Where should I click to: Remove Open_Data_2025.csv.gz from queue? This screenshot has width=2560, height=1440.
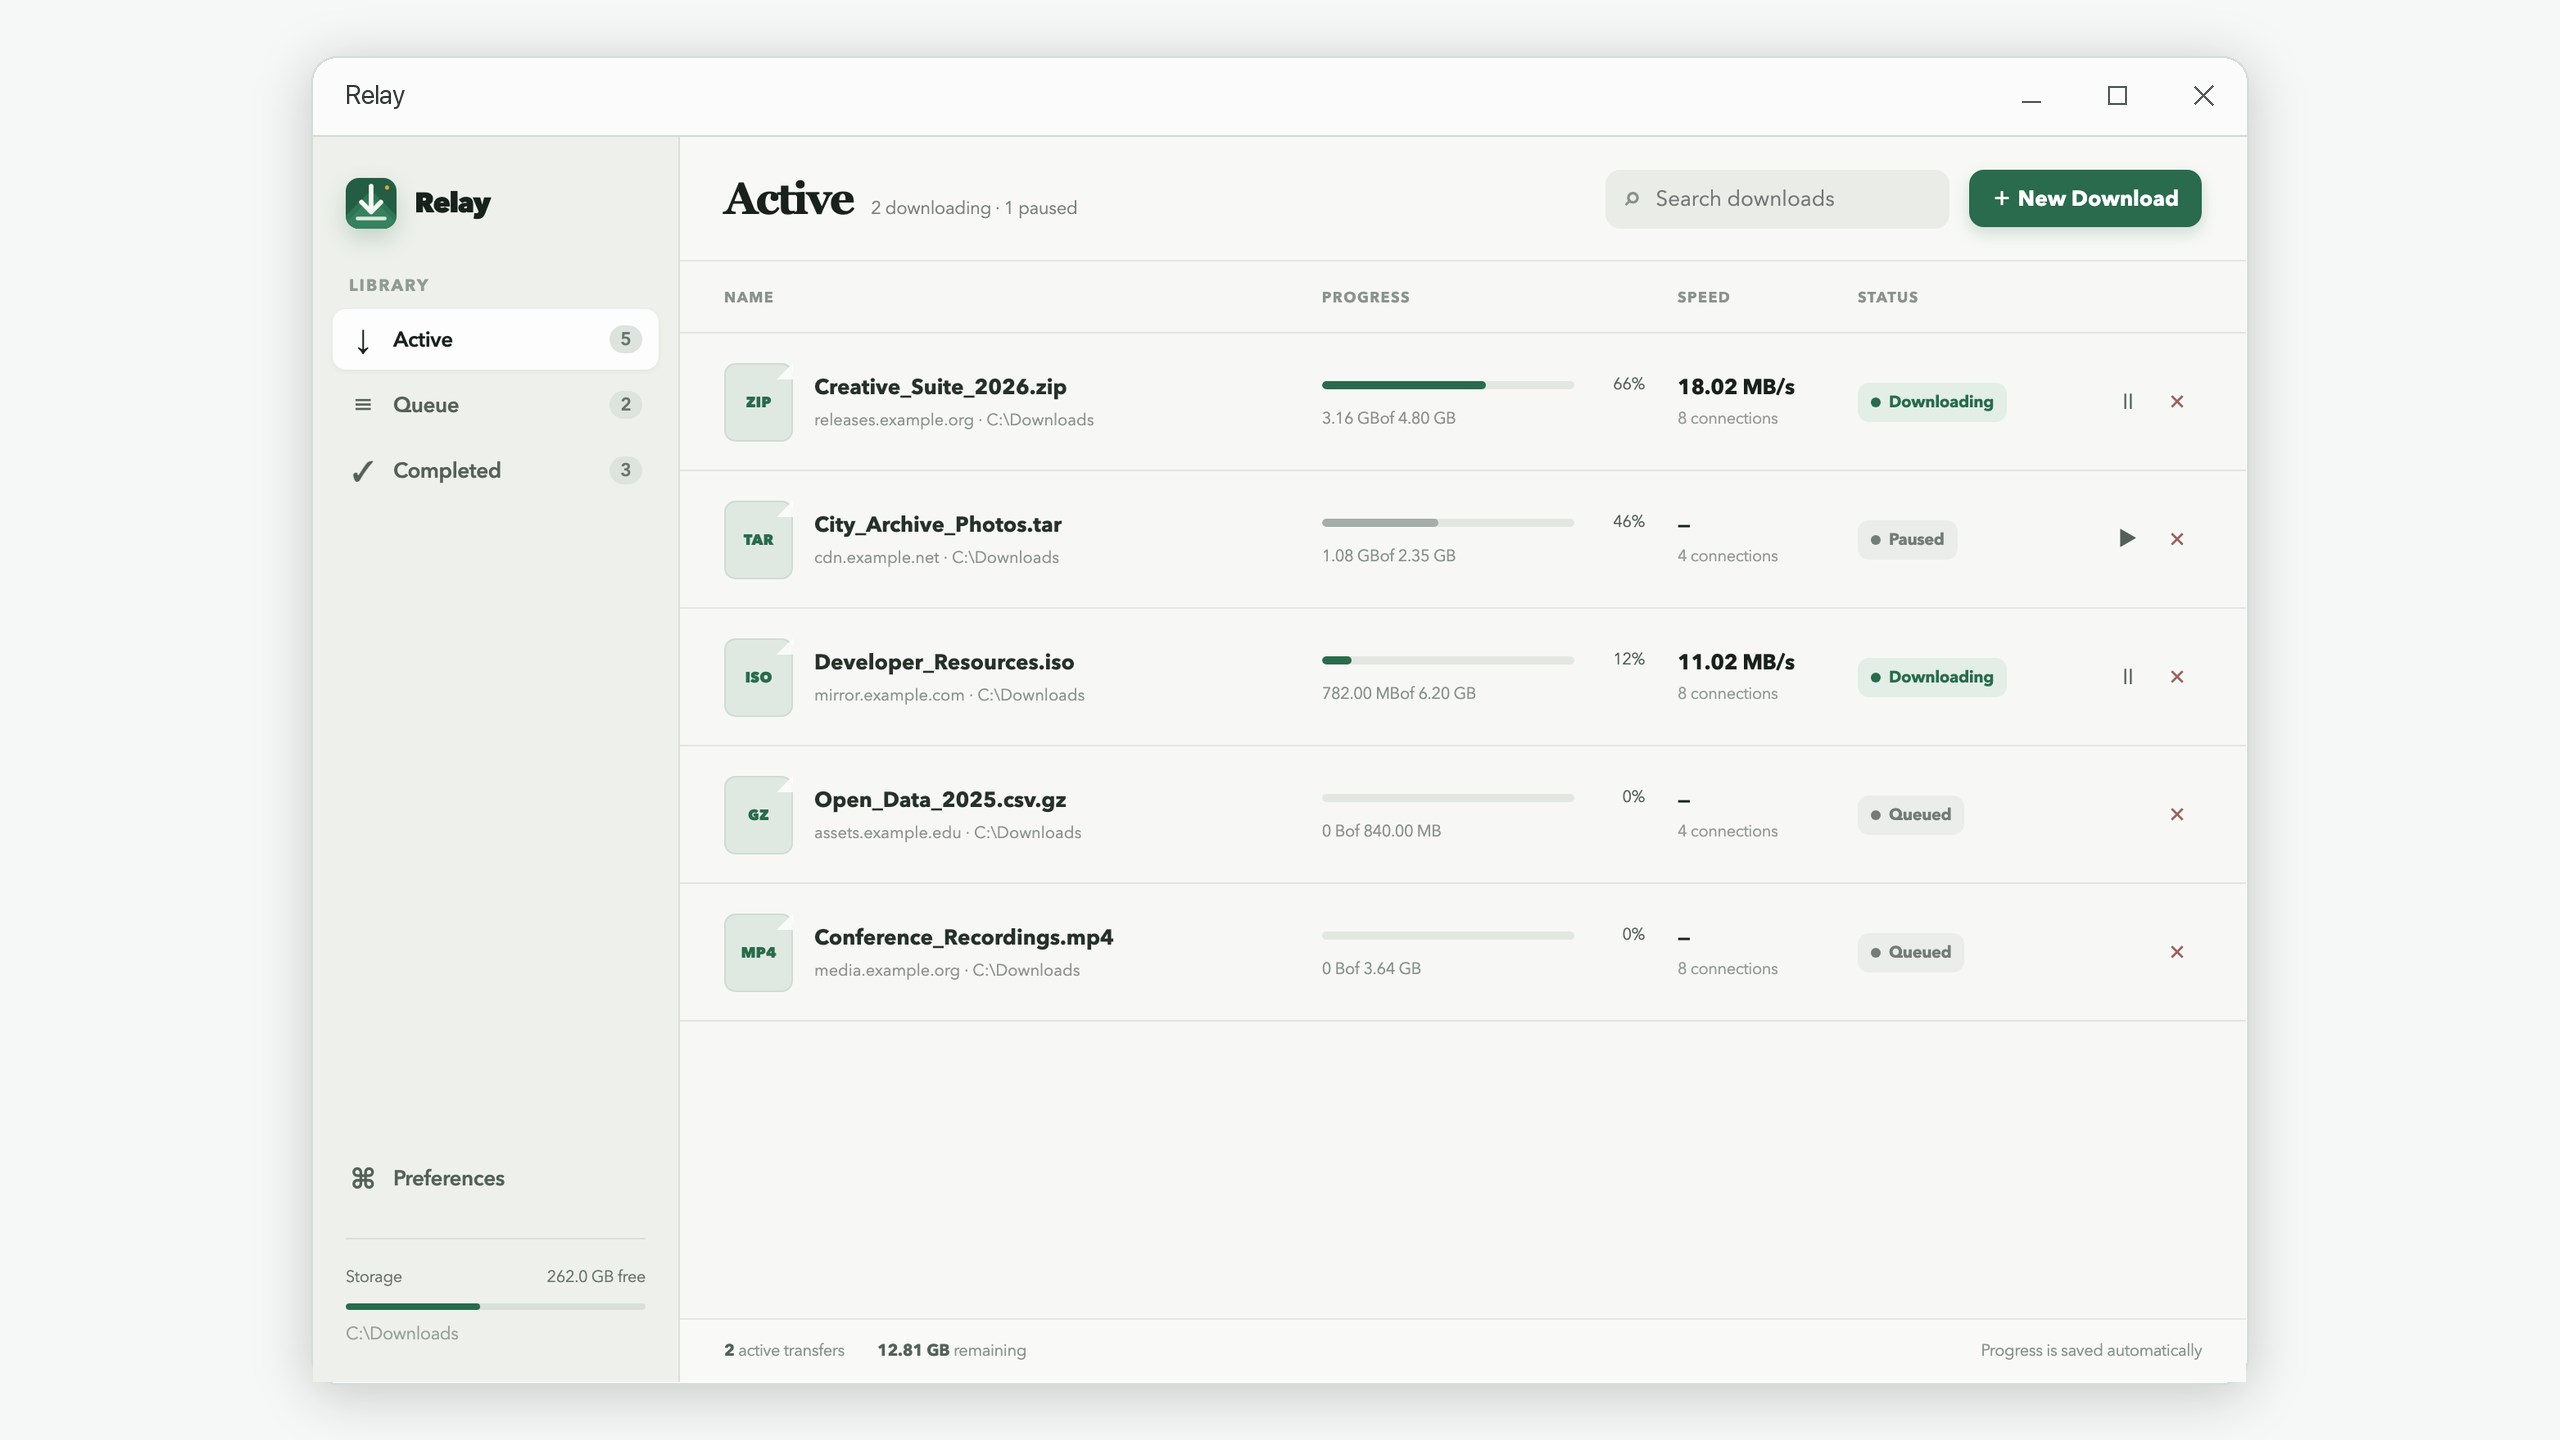tap(2177, 814)
